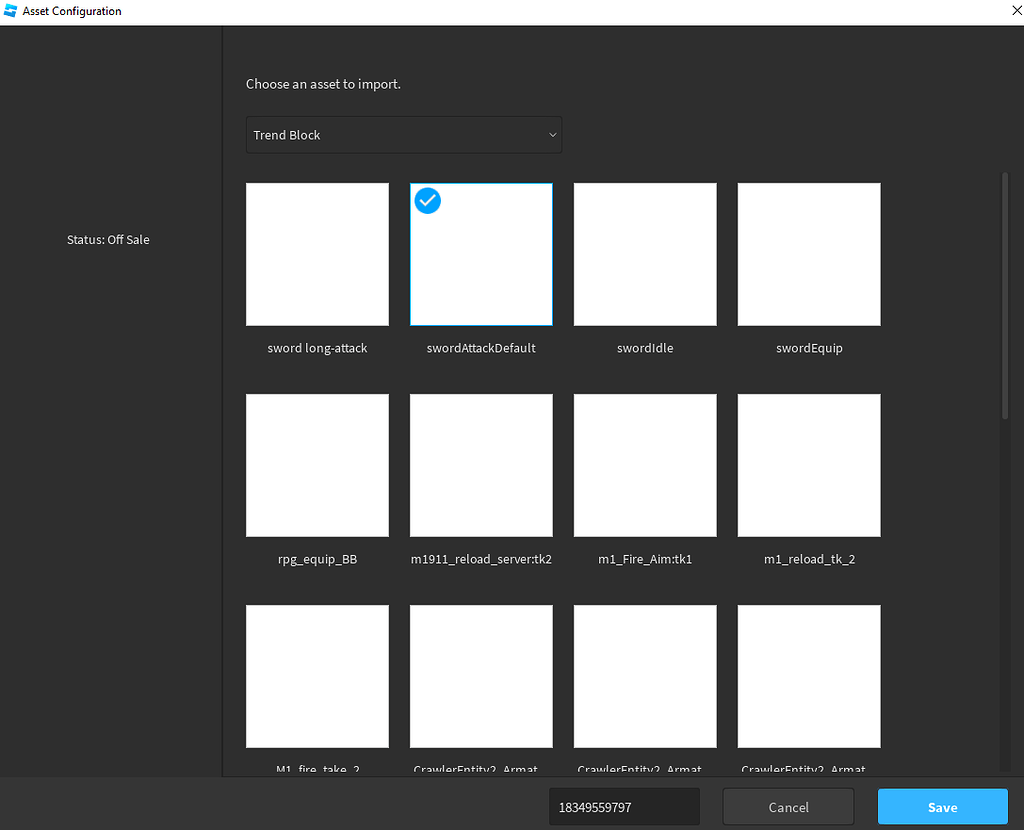Expand the asset type selector
The width and height of the screenshot is (1024, 830).
(403, 134)
